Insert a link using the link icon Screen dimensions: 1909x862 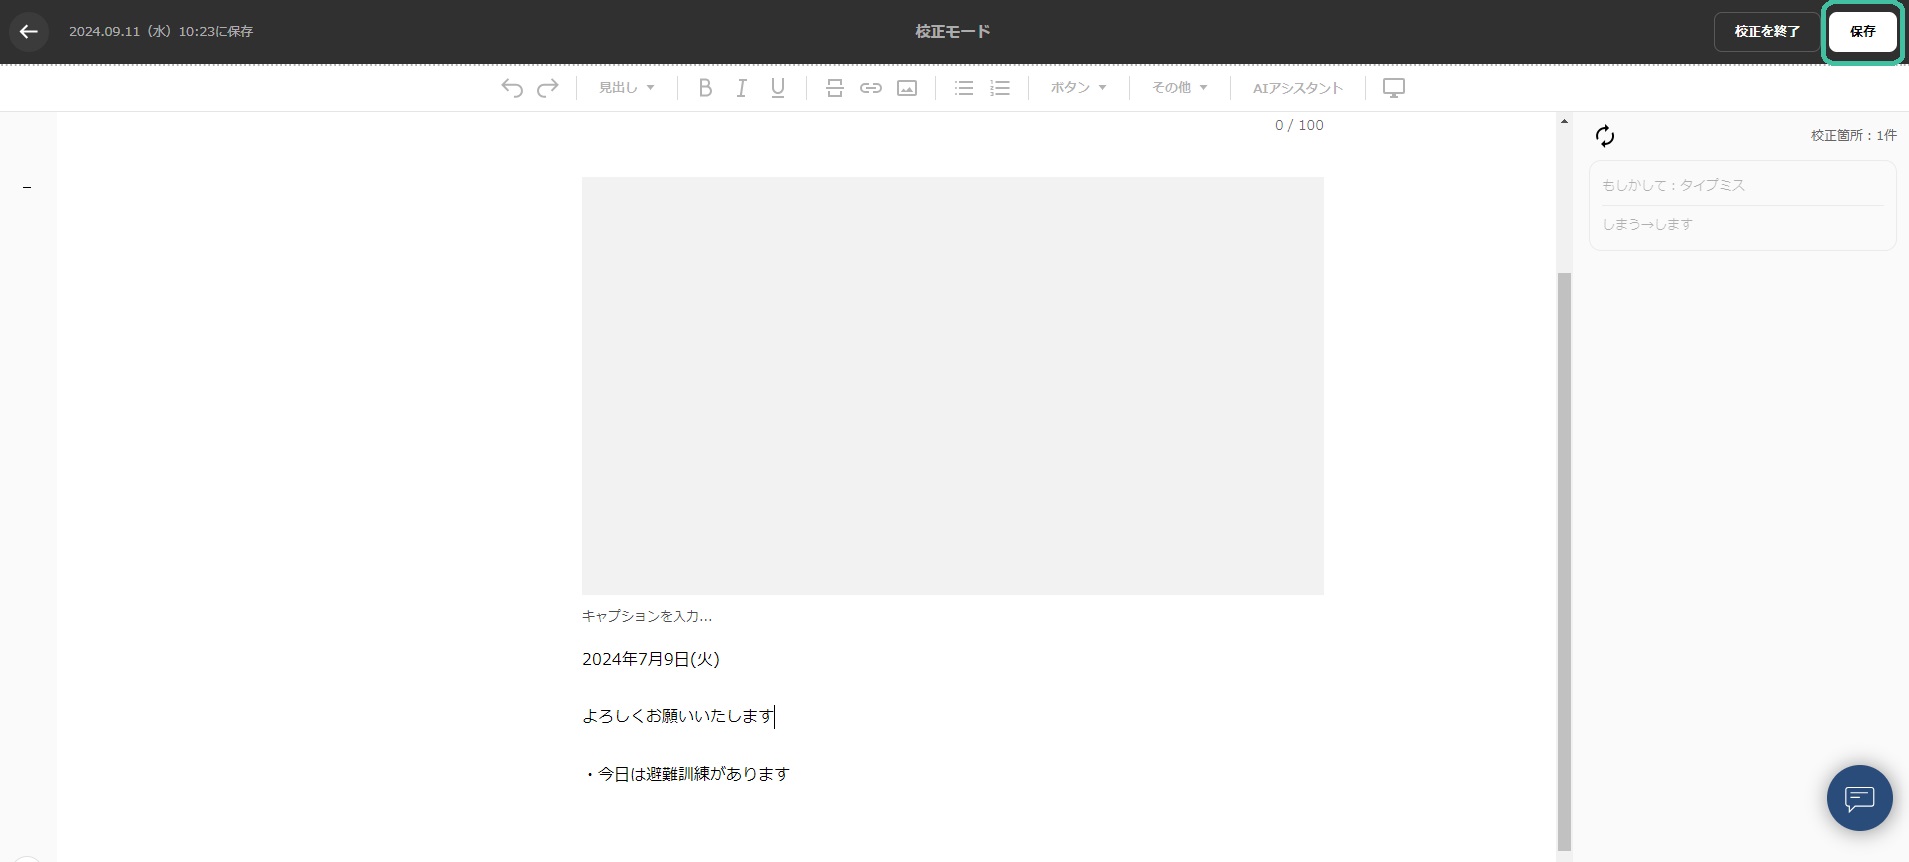871,88
